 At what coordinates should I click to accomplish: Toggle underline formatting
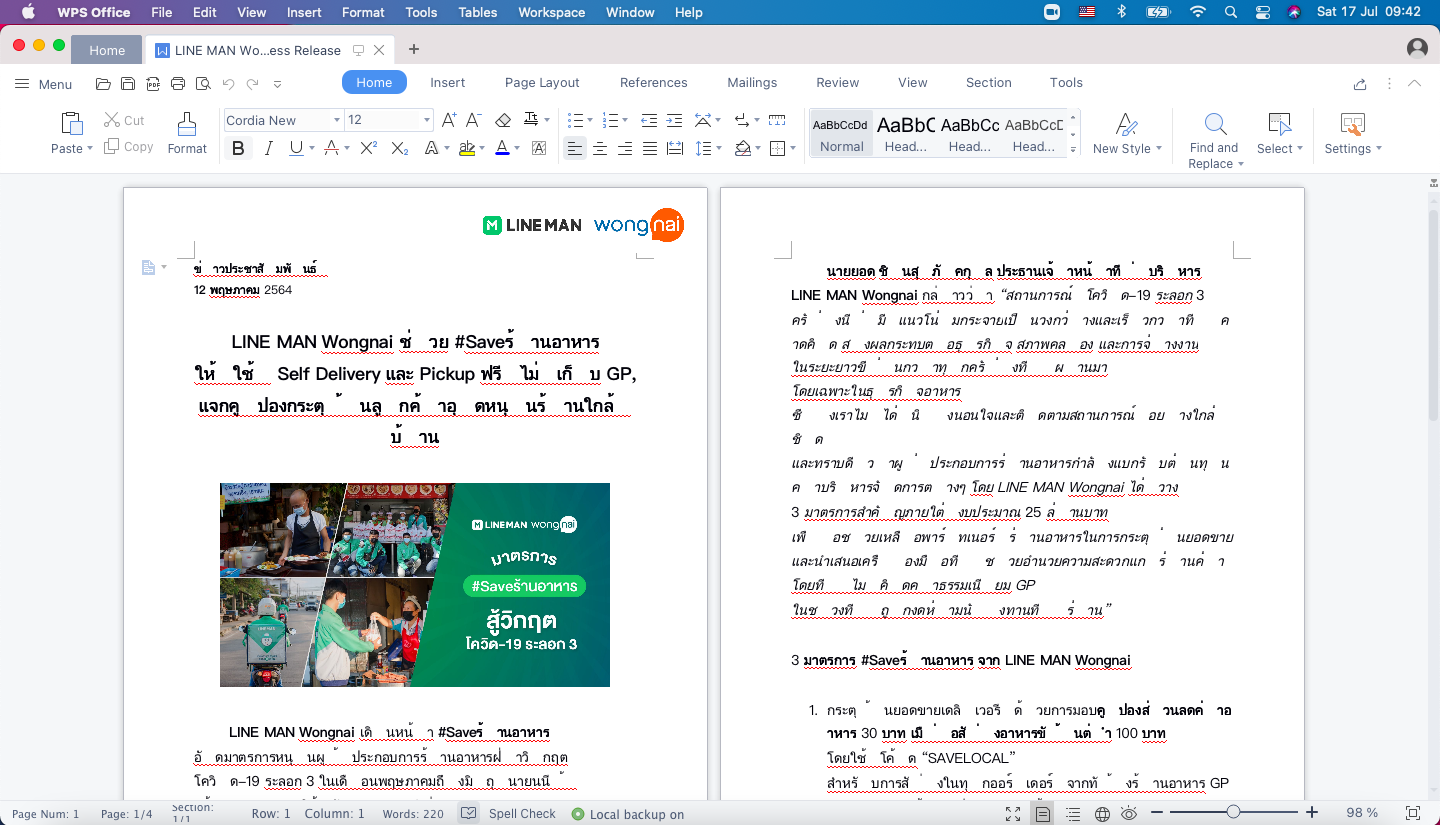[x=295, y=148]
